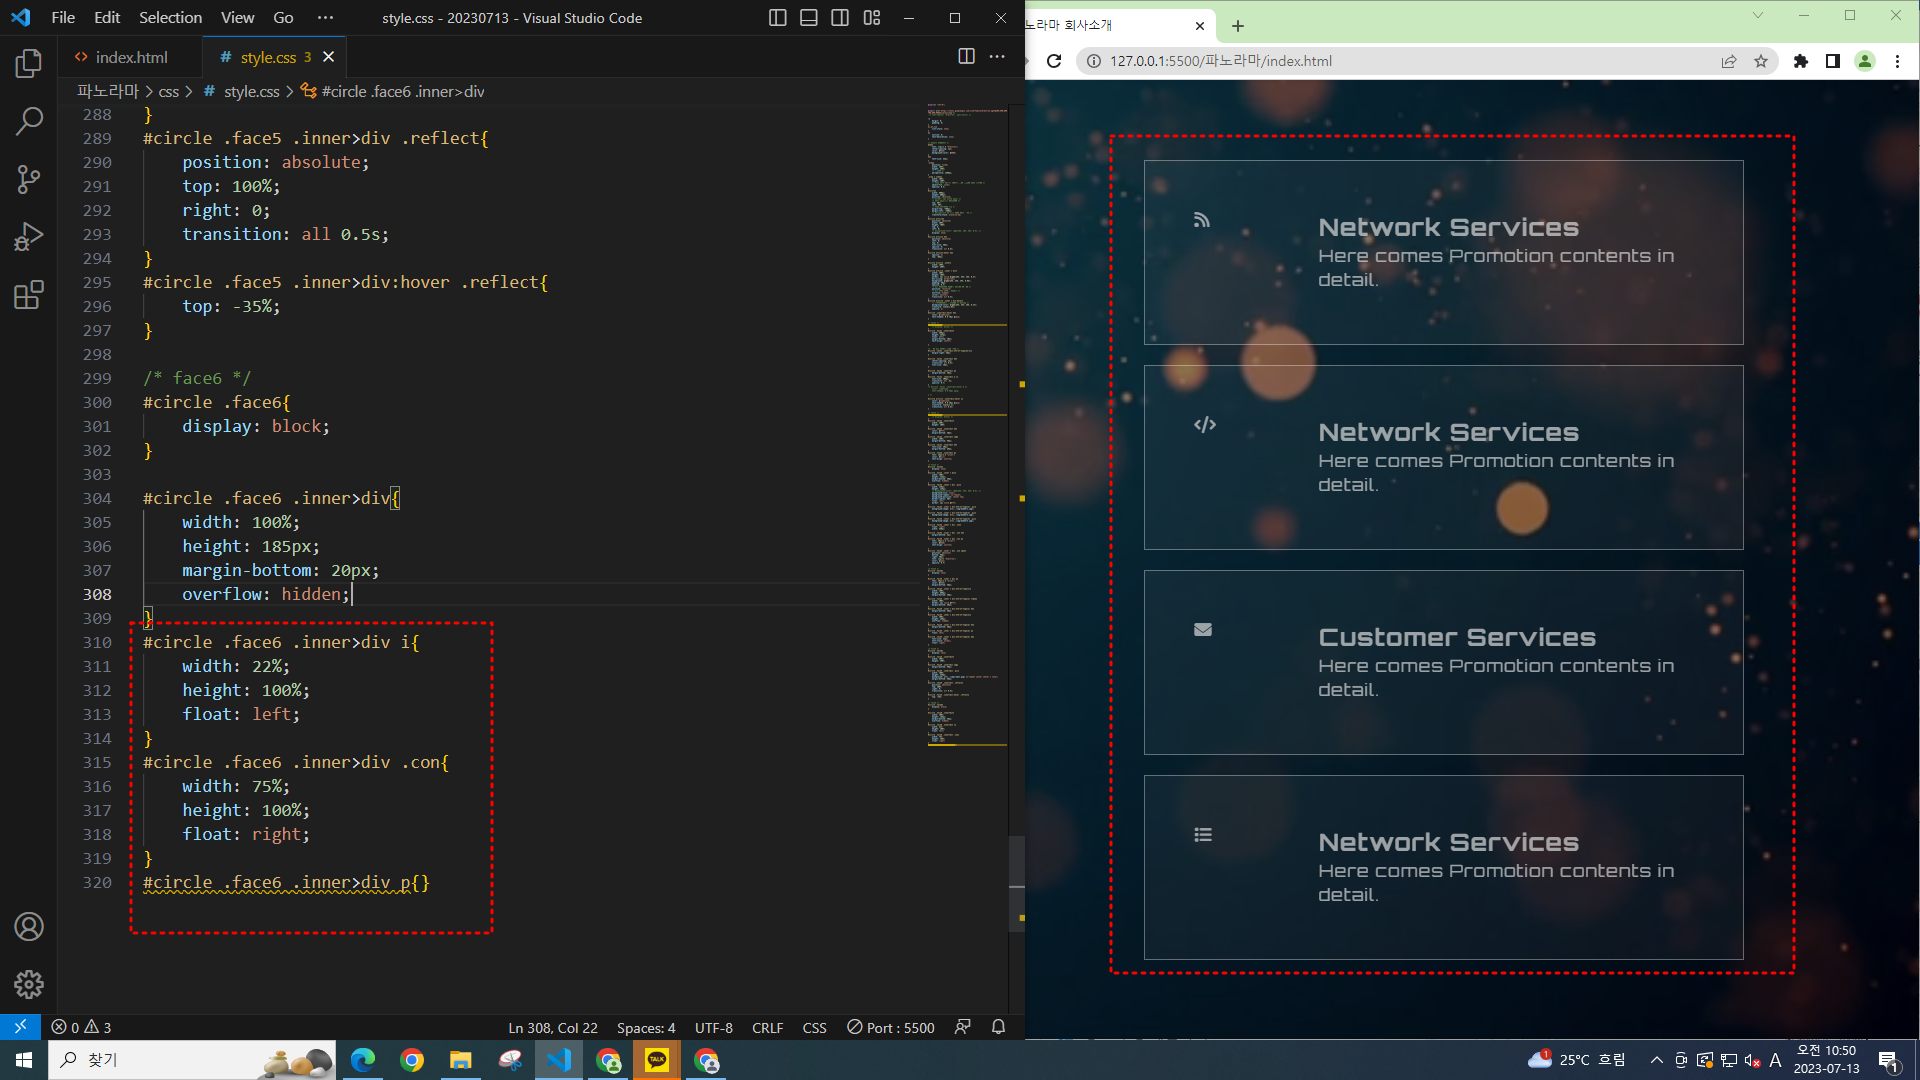1920x1080 pixels.
Task: Open the Search view in activity bar
Action: (29, 121)
